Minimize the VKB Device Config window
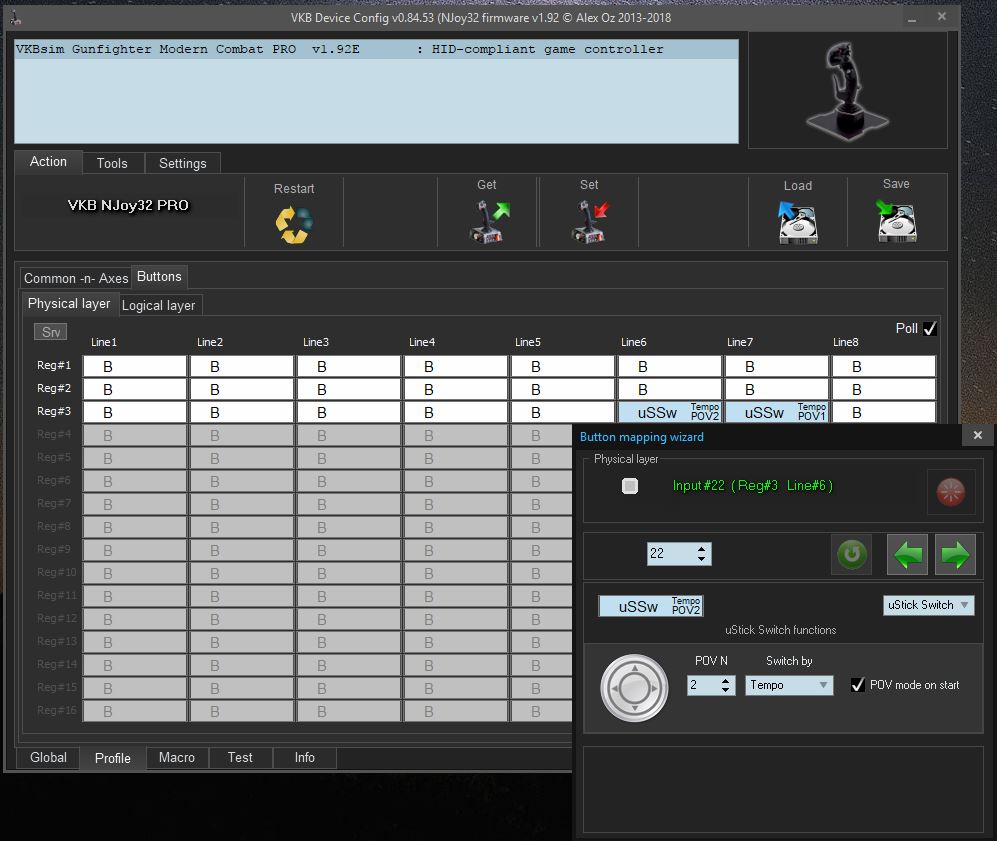 912,18
